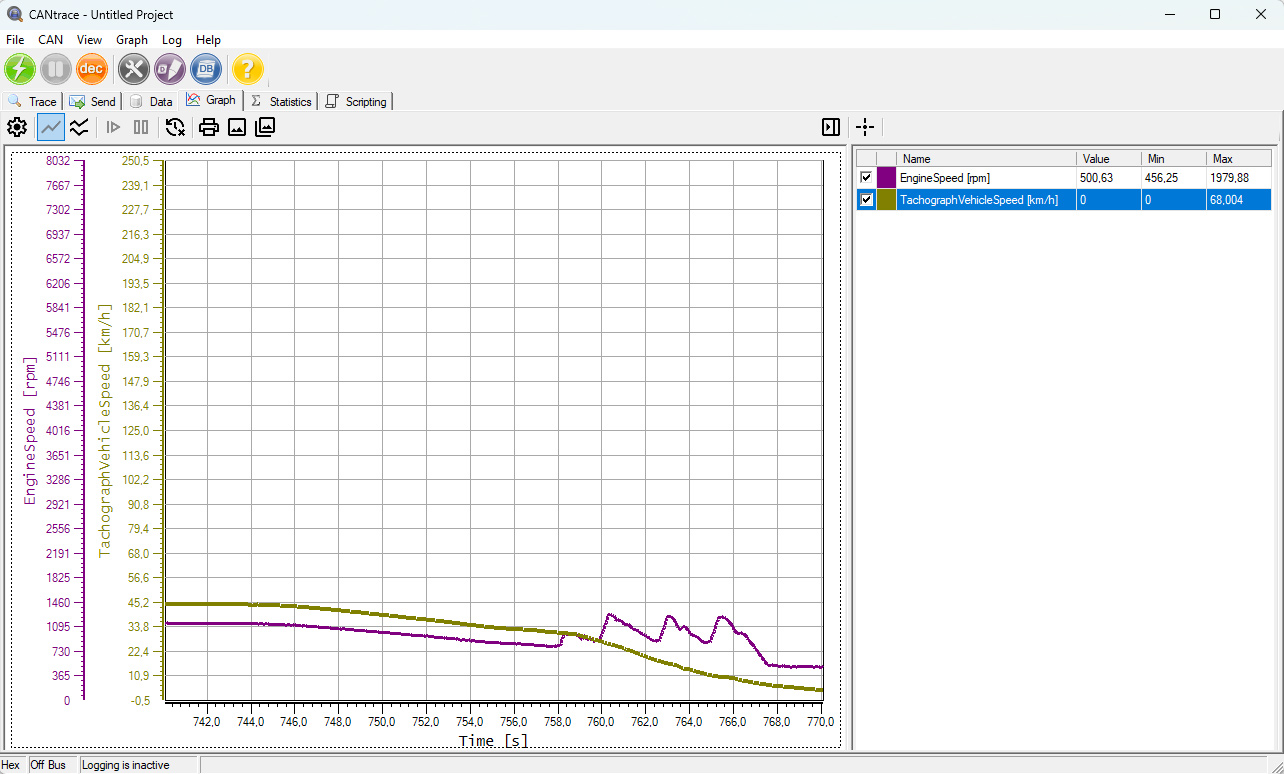The height and width of the screenshot is (774, 1284).
Task: Click the Max column header
Action: [x=1238, y=158]
